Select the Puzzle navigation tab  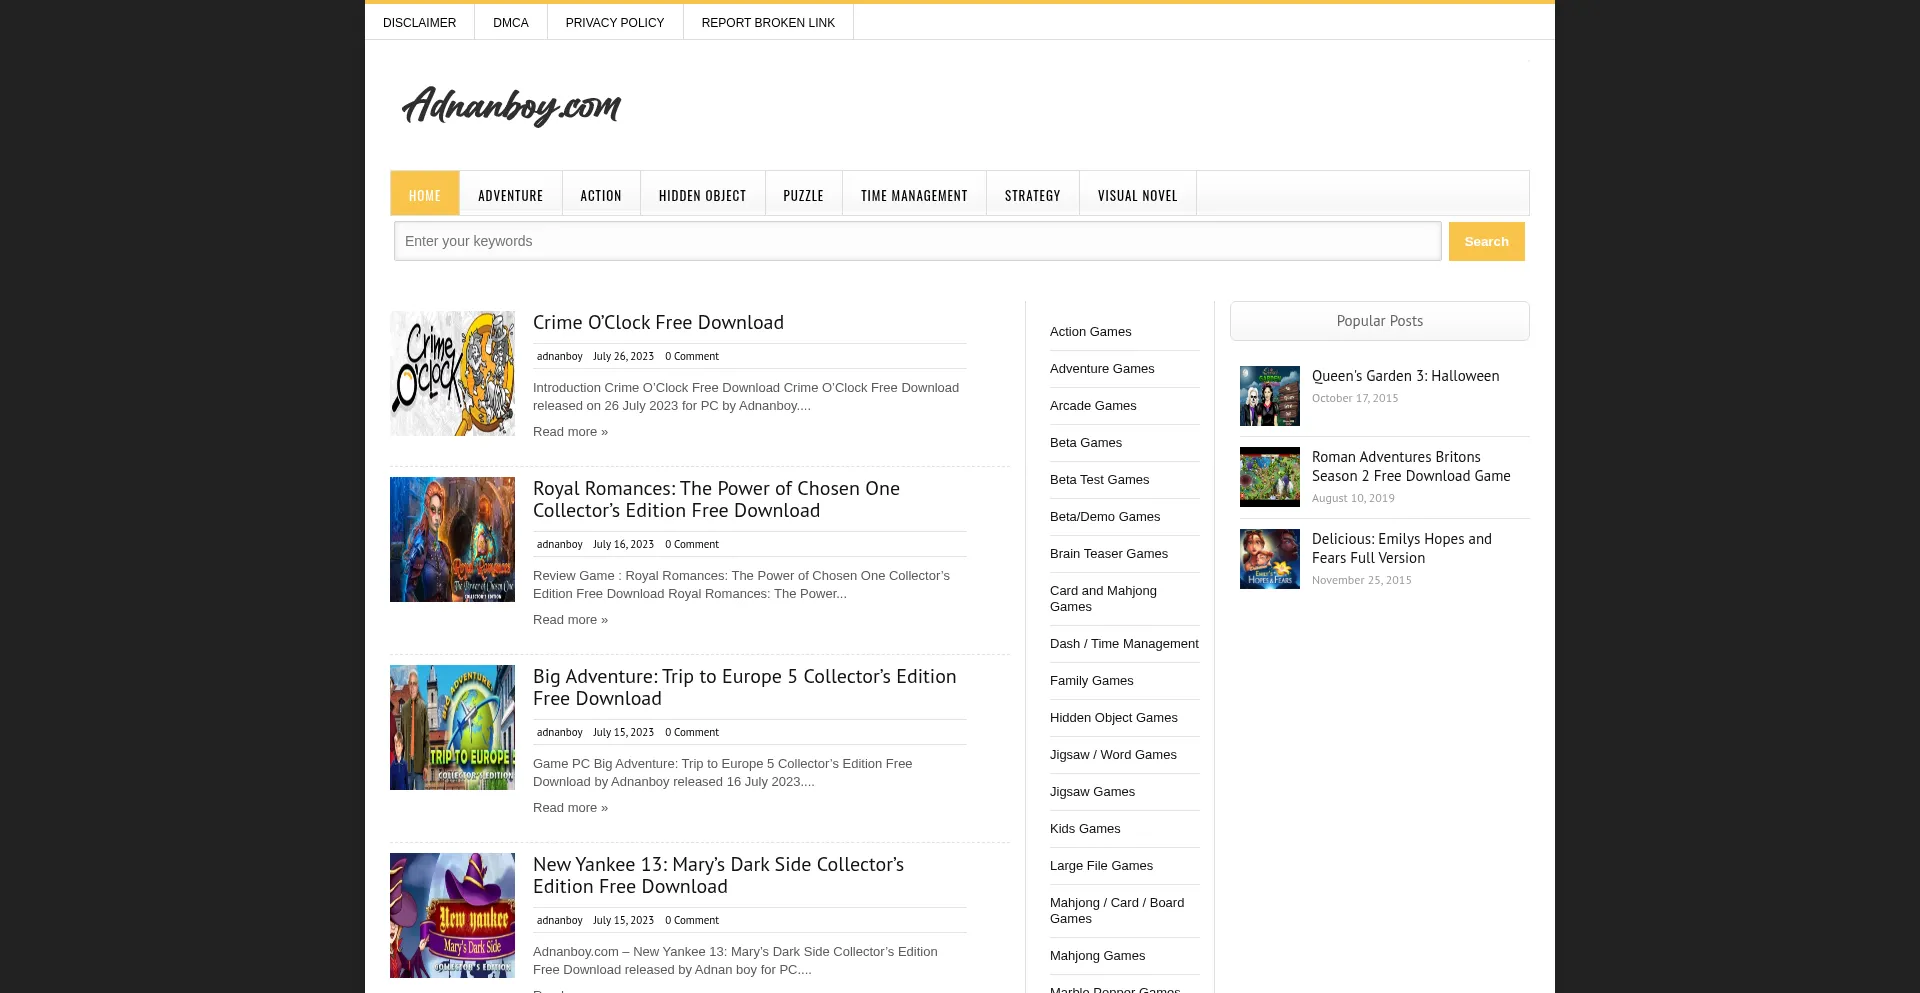point(803,194)
